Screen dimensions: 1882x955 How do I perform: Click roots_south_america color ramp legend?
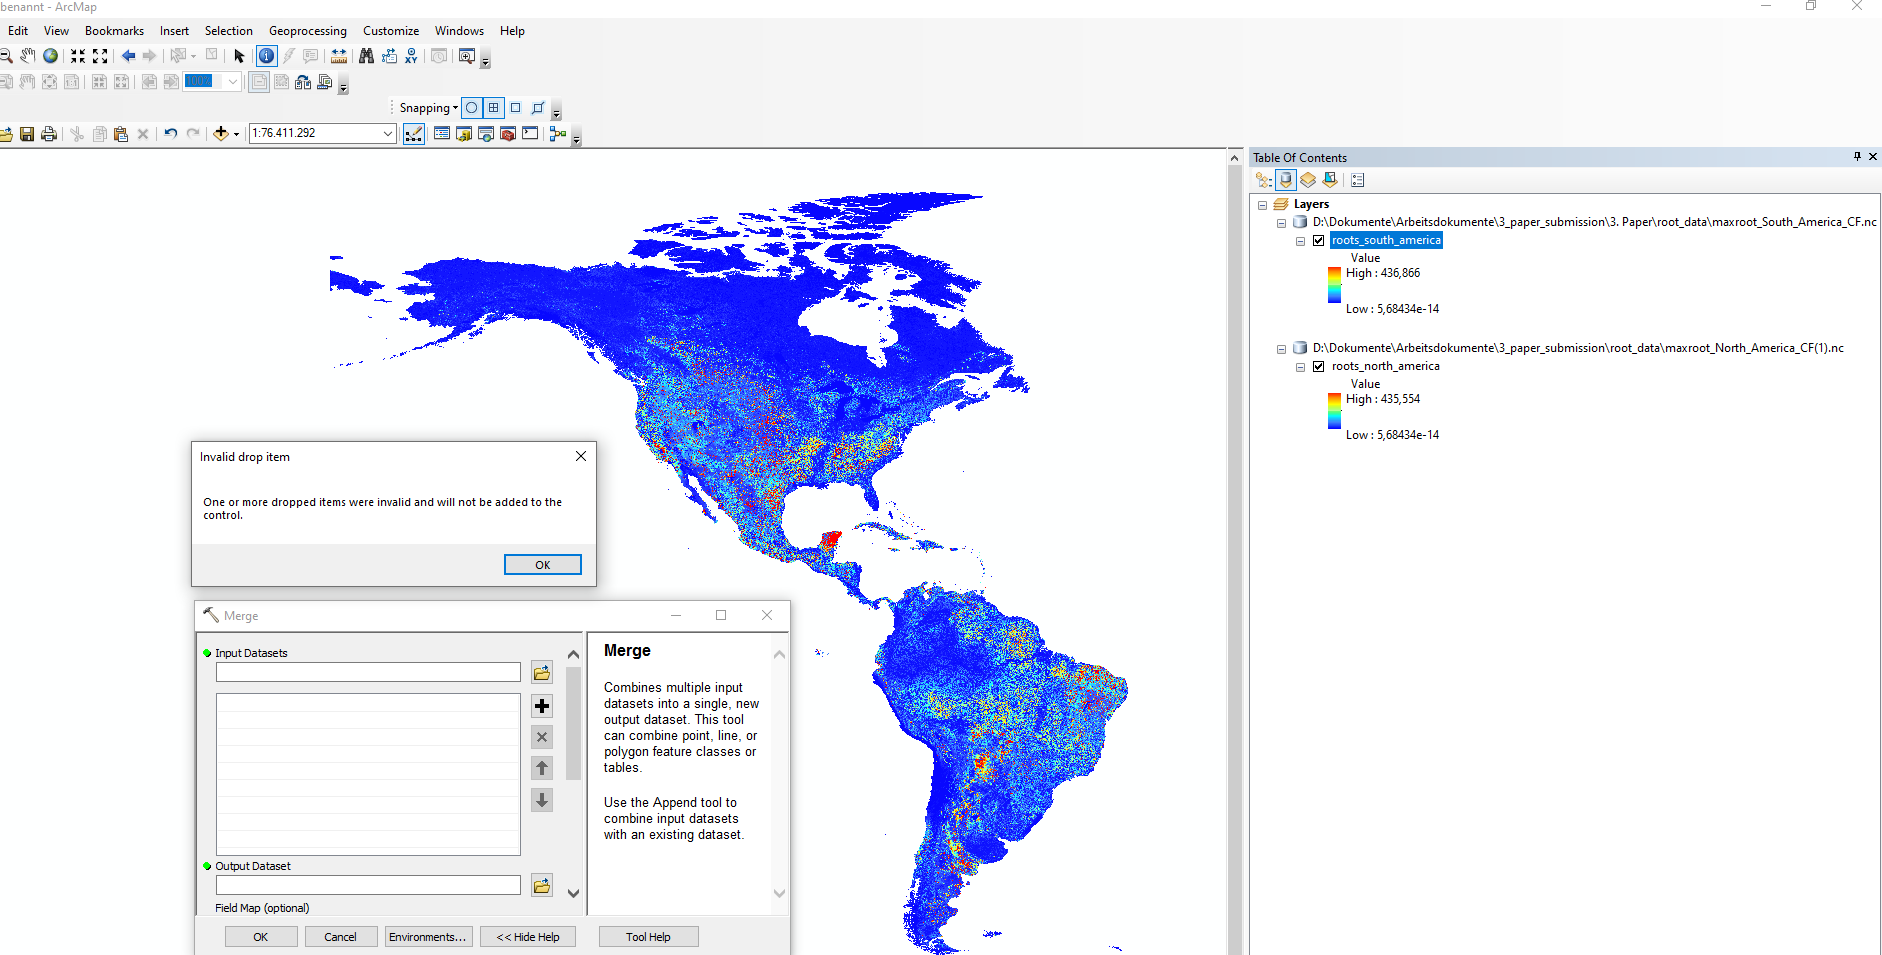(1334, 285)
